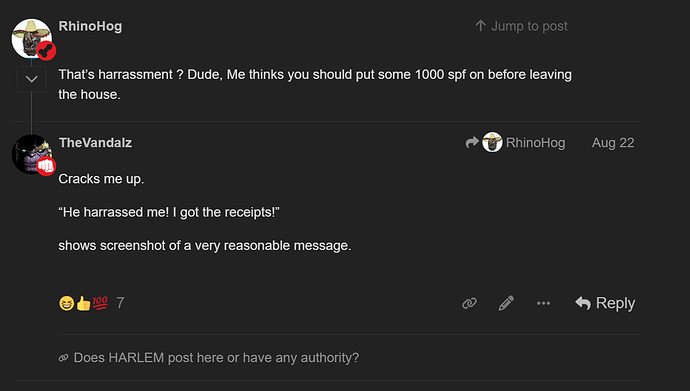Screen dimensions: 690x391
Task: Open the RhinoHog reply-to name
Action: (x=536, y=143)
